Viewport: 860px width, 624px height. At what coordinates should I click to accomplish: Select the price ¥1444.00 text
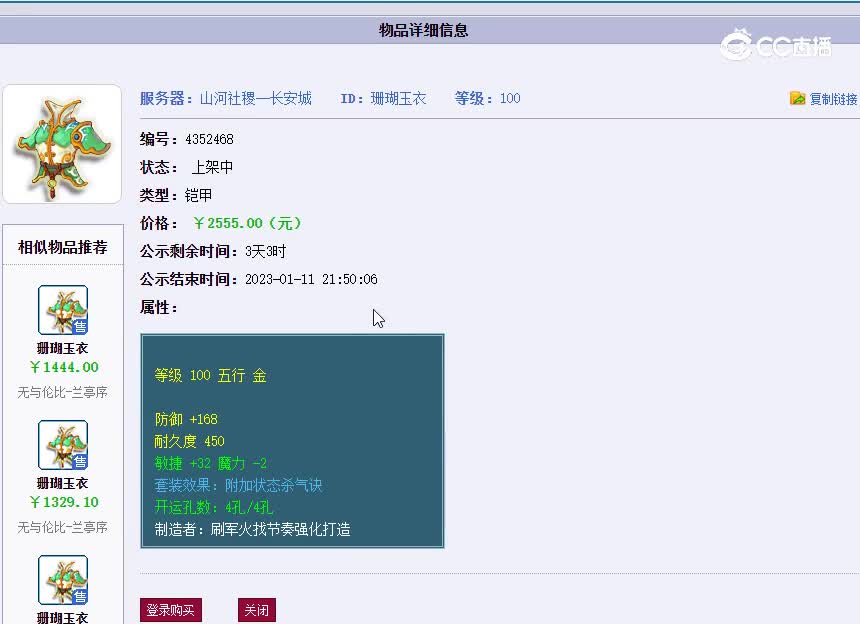click(x=64, y=367)
